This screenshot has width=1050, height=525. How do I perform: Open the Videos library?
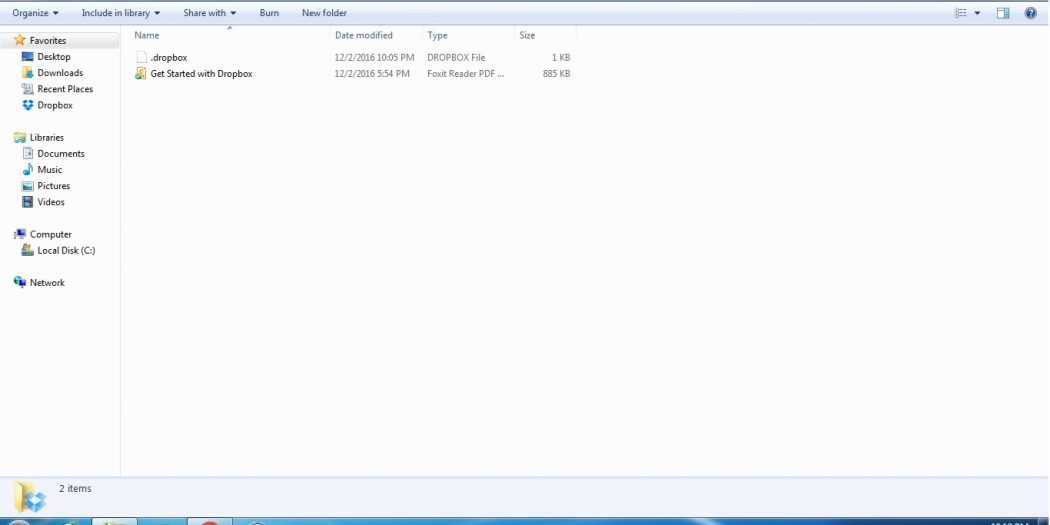(x=44, y=202)
